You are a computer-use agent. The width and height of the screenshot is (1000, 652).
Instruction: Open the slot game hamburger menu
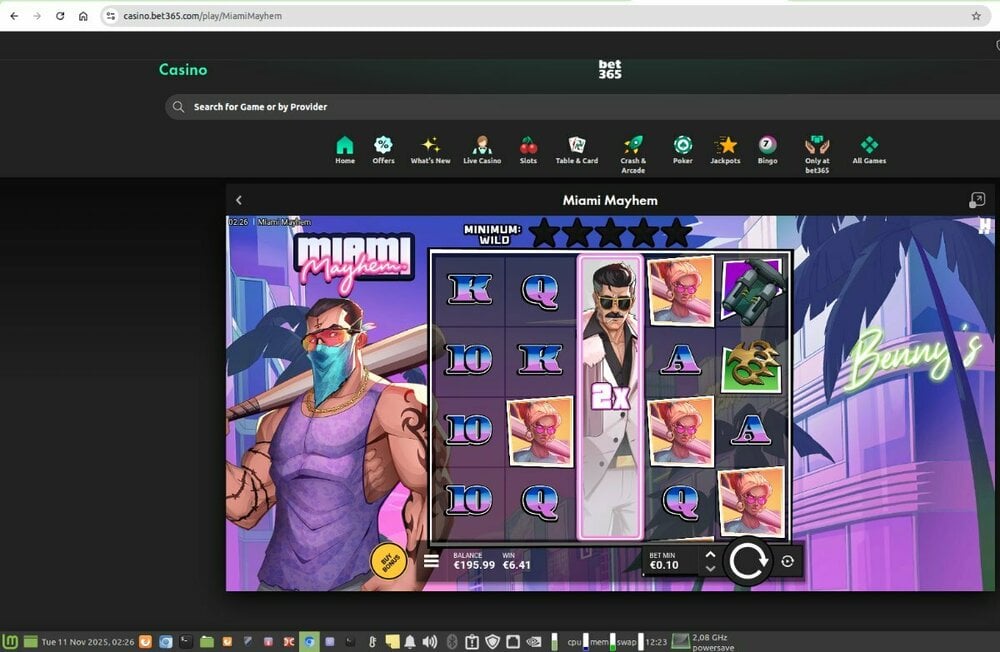[x=431, y=561]
